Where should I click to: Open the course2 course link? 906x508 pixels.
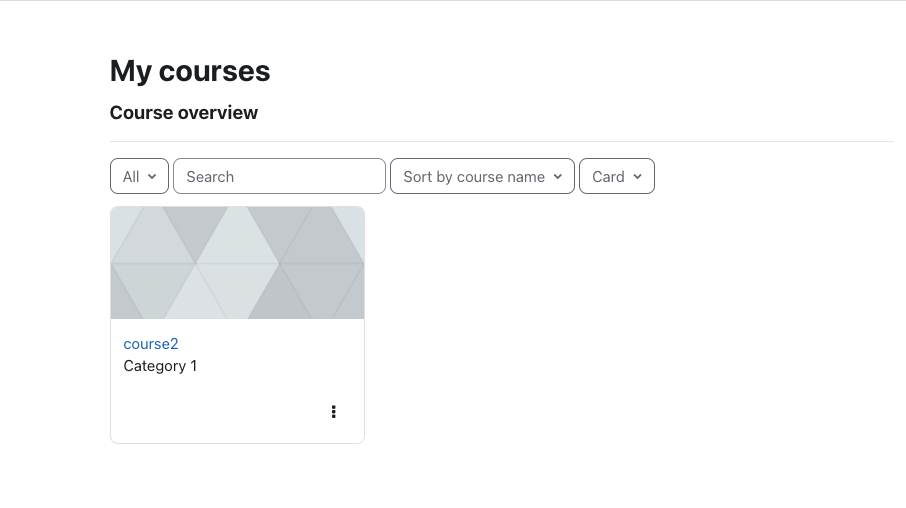151,344
